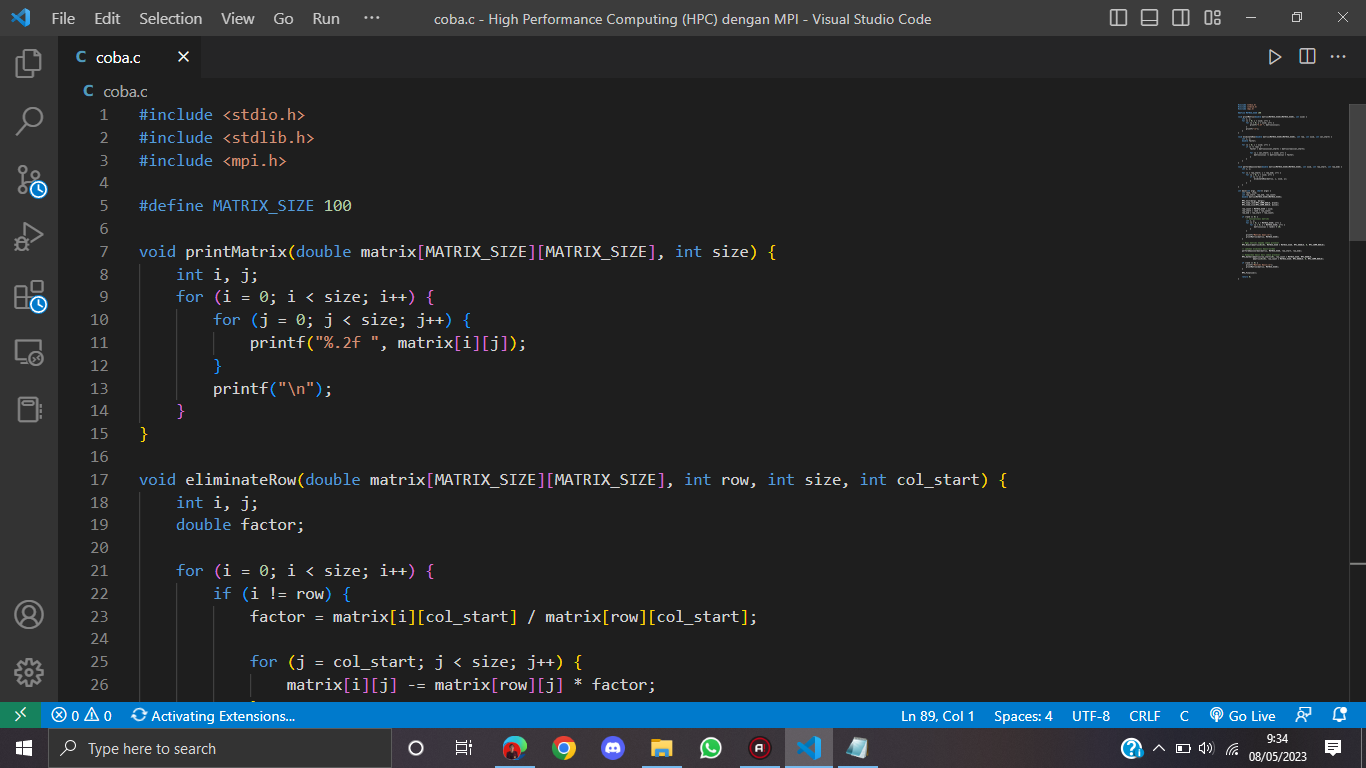
Task: Open the Go menu
Action: pyautogui.click(x=283, y=18)
